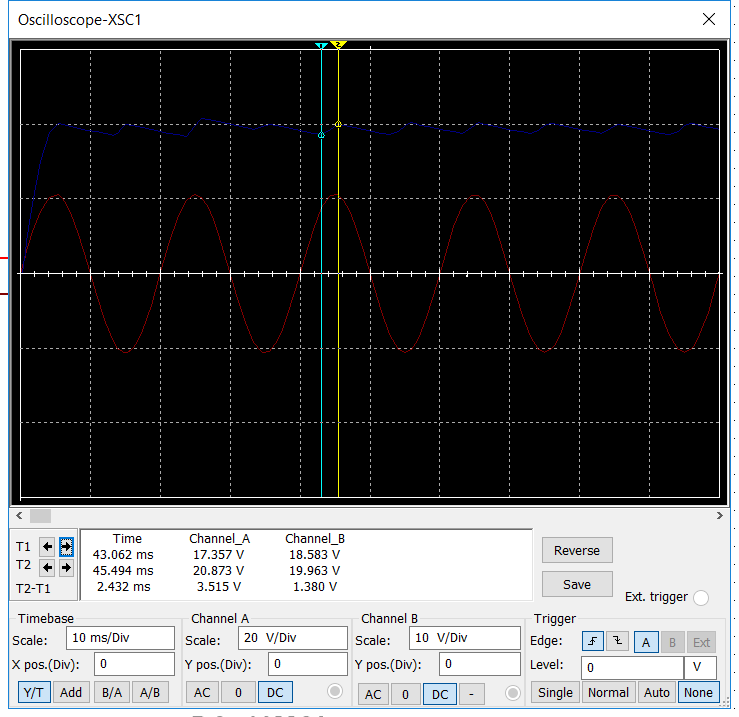Viewport: 739px width, 717px height.
Task: Shift cursor T2 left with arrow button
Action: click(x=47, y=567)
